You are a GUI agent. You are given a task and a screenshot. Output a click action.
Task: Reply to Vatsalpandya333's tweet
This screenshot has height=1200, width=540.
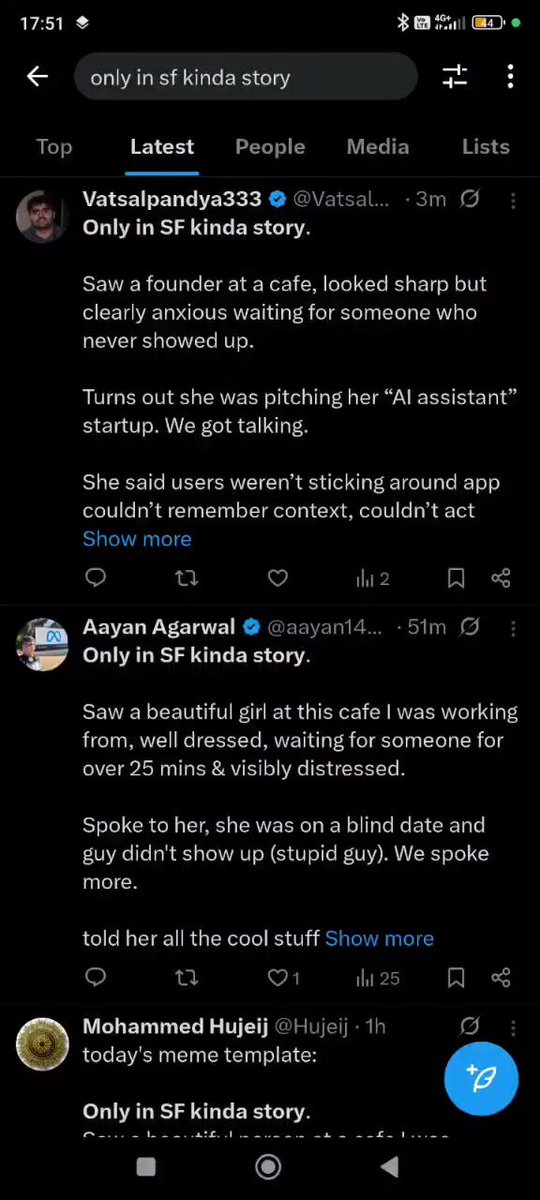pyautogui.click(x=95, y=578)
